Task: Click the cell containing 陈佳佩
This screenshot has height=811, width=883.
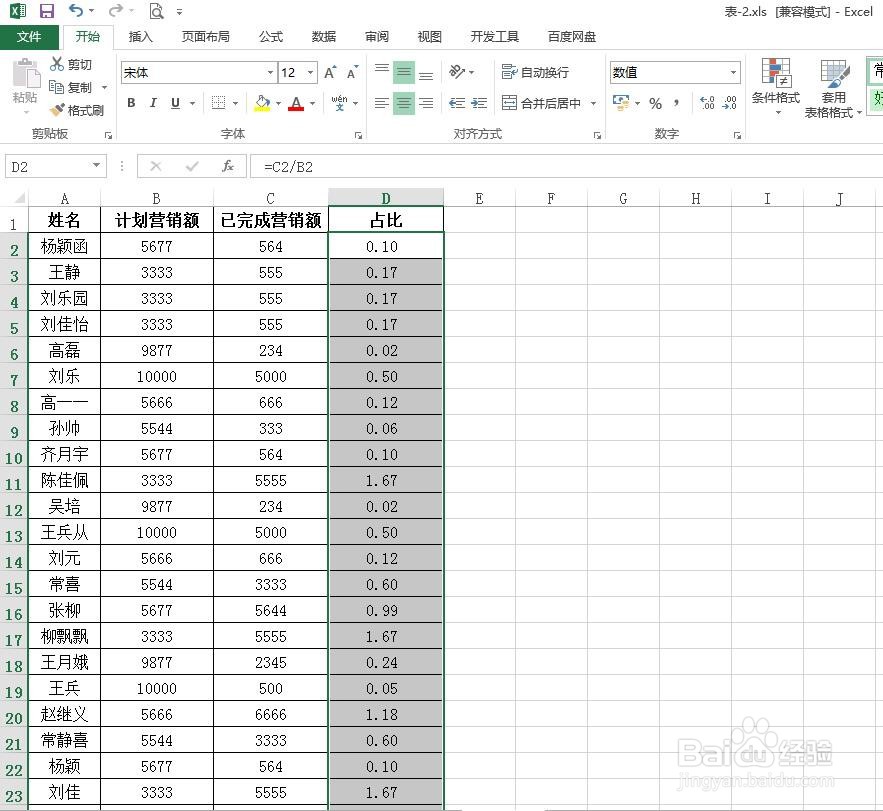Action: pos(64,480)
